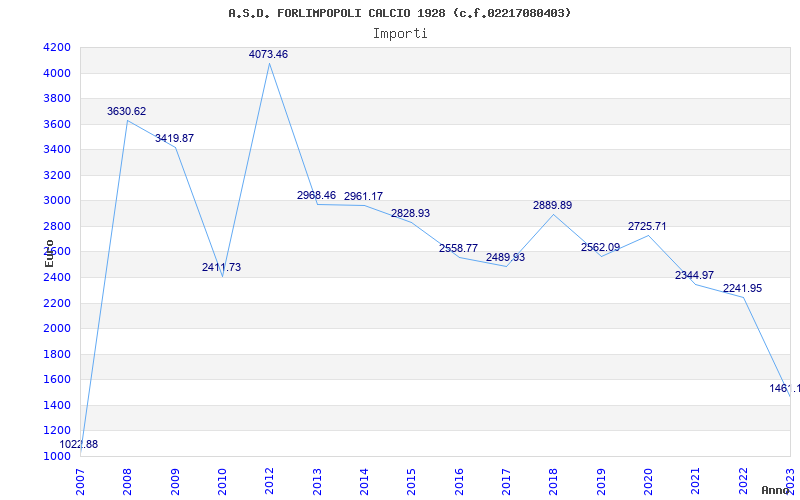Select the 2344.97 data label
This screenshot has height=500, width=800.
coord(694,276)
